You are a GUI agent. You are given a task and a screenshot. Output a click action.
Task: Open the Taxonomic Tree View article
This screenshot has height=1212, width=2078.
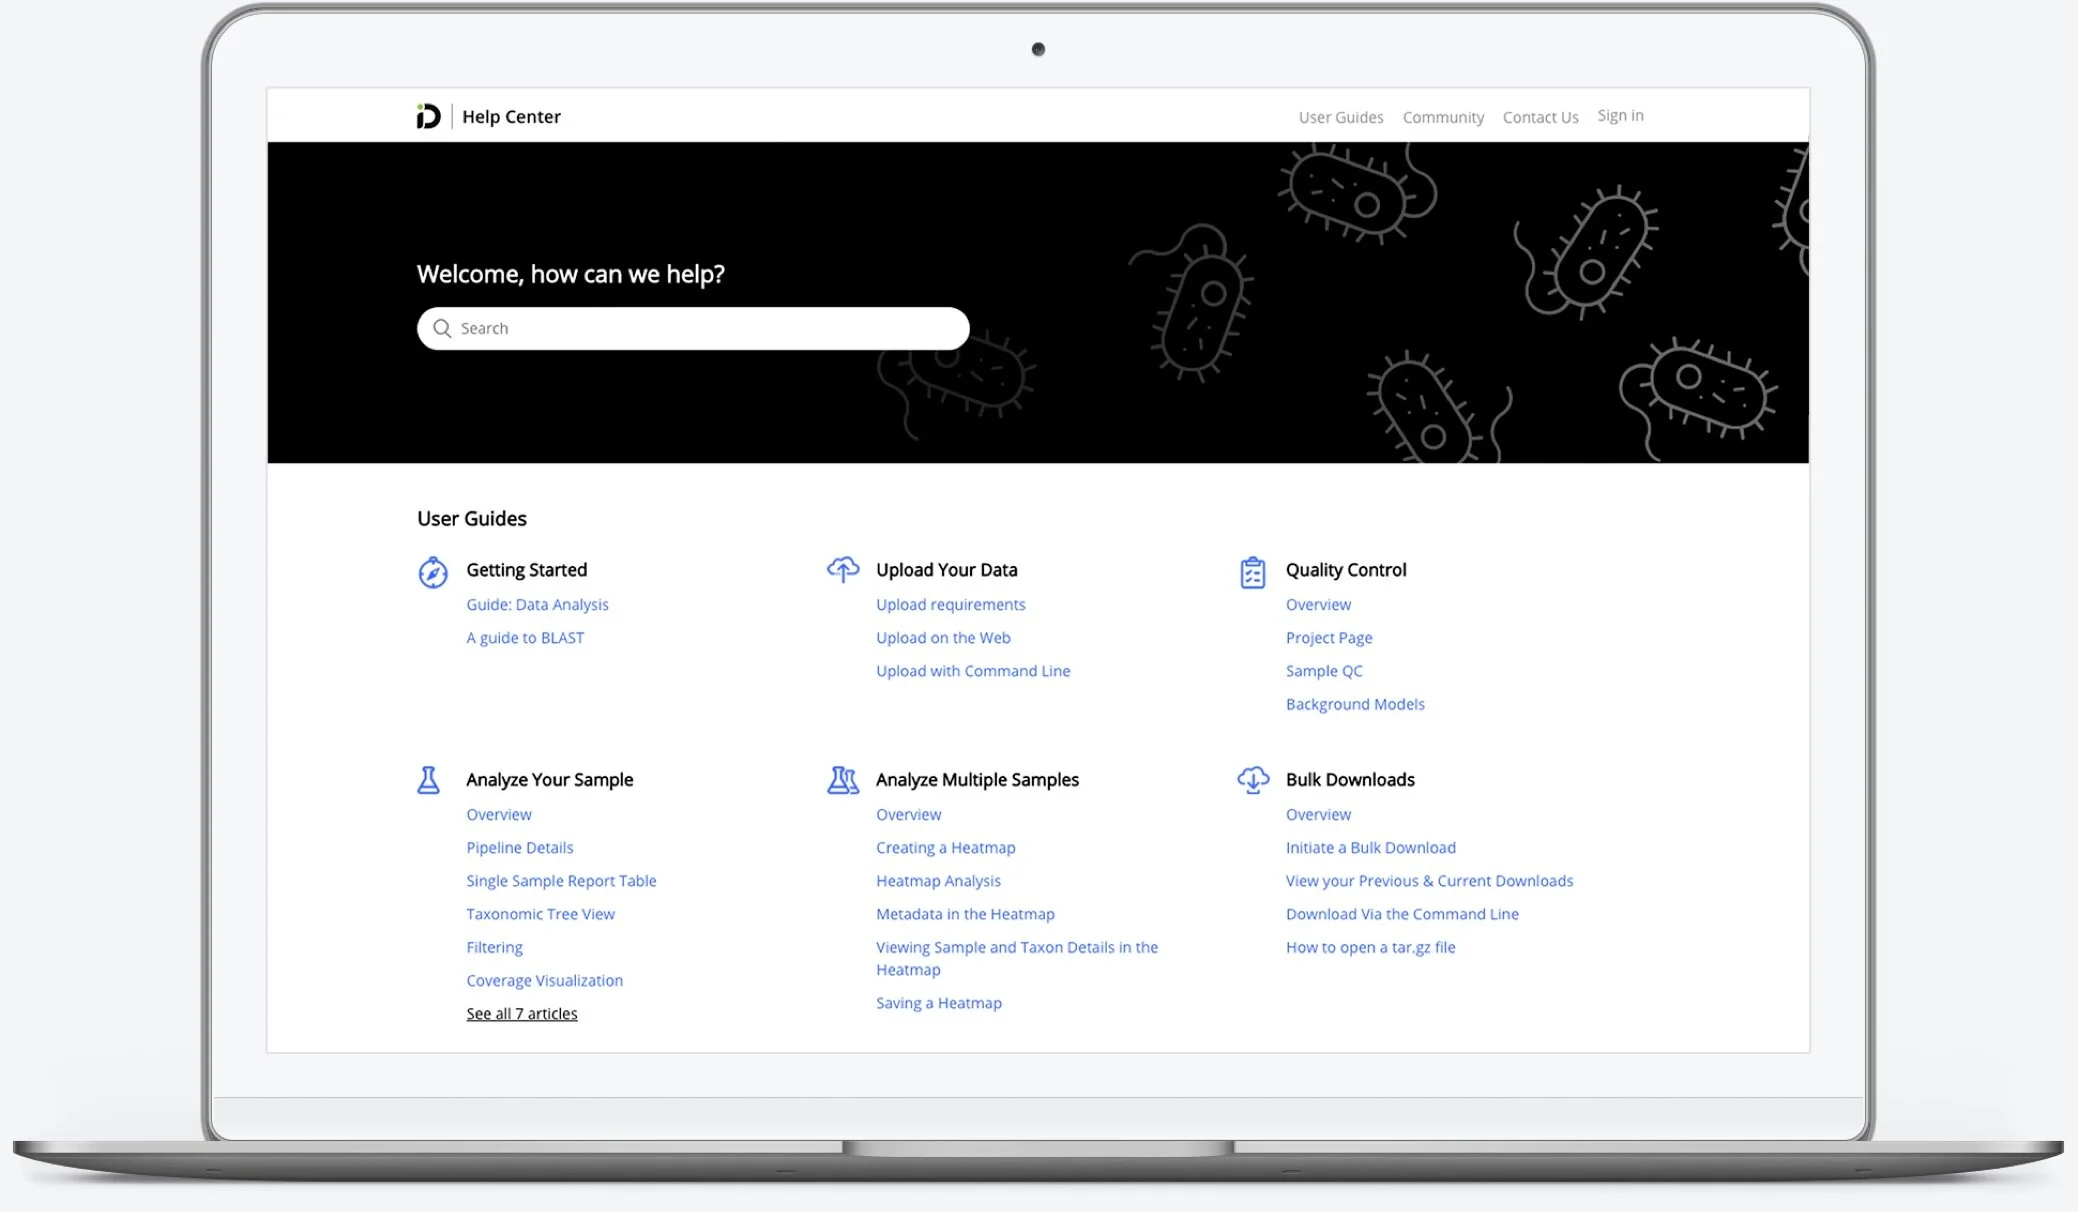point(540,914)
